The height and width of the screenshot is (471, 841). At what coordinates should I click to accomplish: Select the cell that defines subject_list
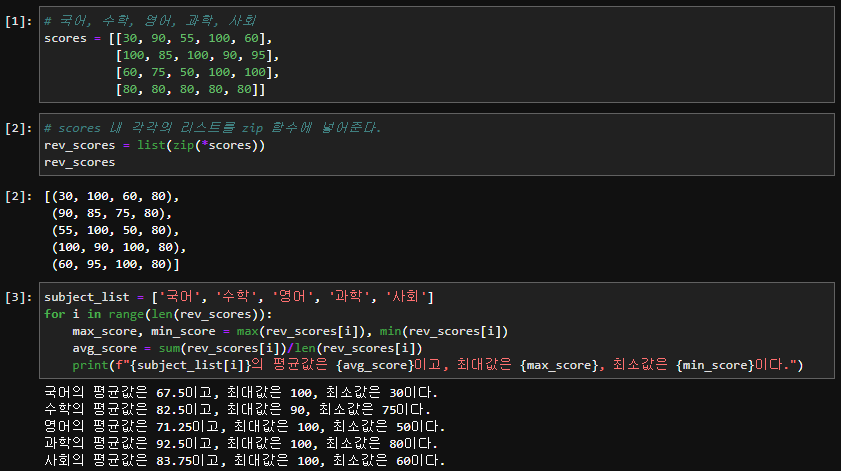(437, 330)
